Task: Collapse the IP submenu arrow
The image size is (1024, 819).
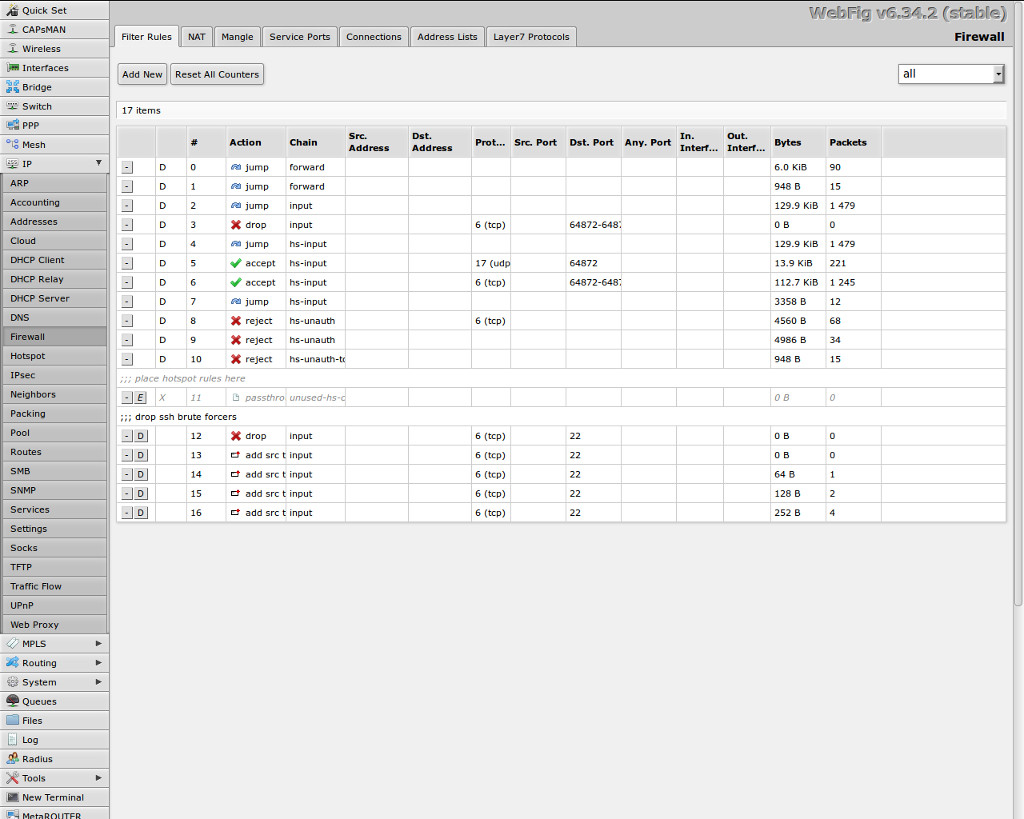Action: pos(98,163)
